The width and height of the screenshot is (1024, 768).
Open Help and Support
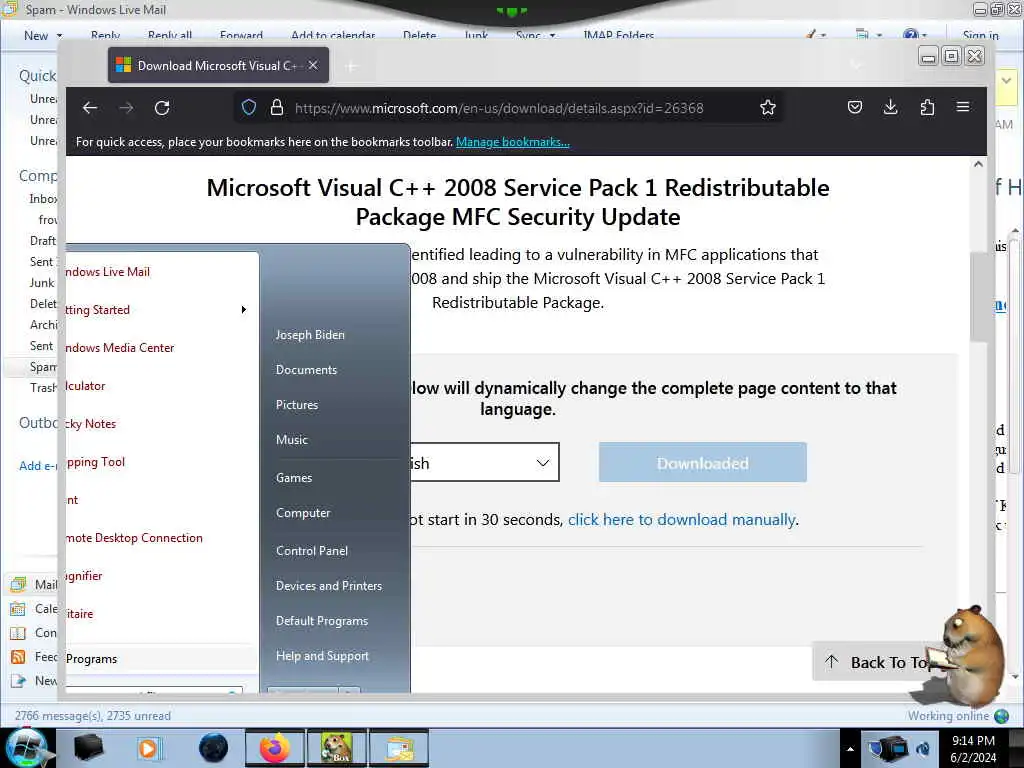tap(322, 656)
